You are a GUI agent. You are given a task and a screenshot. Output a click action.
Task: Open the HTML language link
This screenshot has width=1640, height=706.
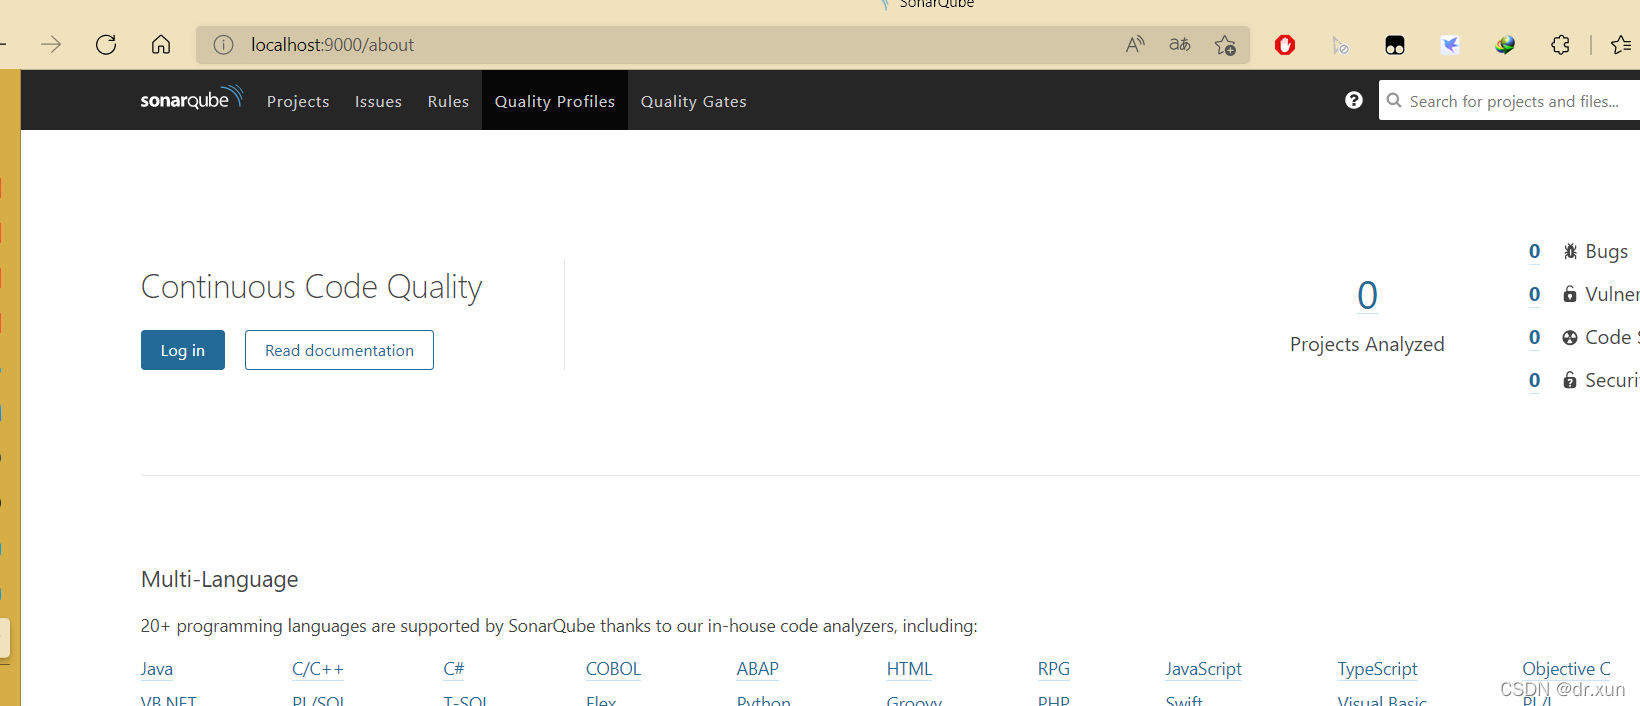(909, 669)
